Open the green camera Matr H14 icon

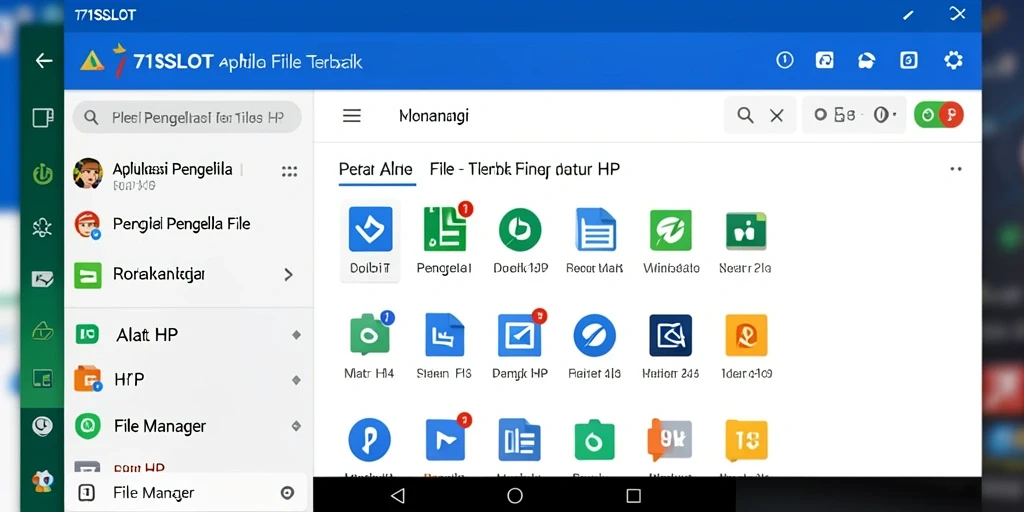[370, 335]
